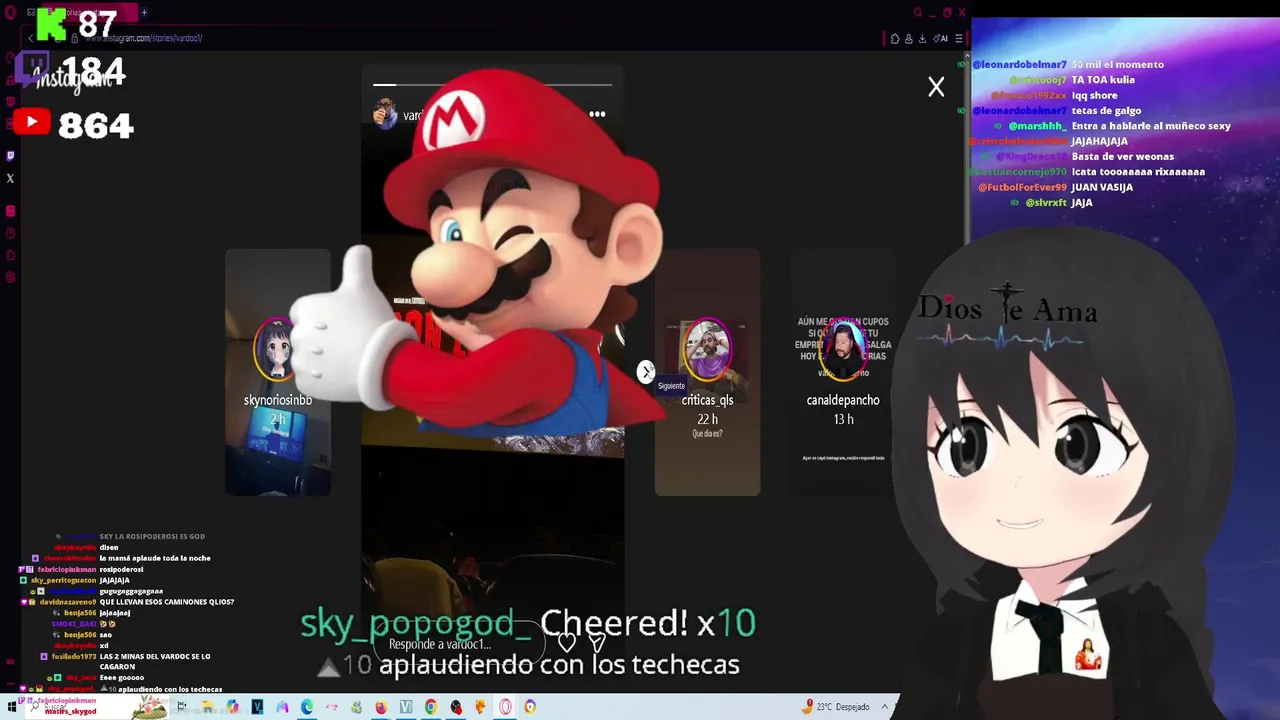Viewport: 1280px width, 720px height.
Task: Open Twitch panel in Opera sidebar
Action: coord(10,155)
